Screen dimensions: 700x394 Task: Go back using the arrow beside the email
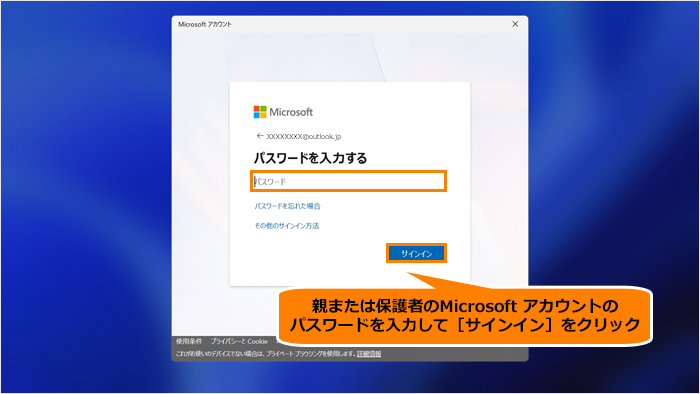260,136
